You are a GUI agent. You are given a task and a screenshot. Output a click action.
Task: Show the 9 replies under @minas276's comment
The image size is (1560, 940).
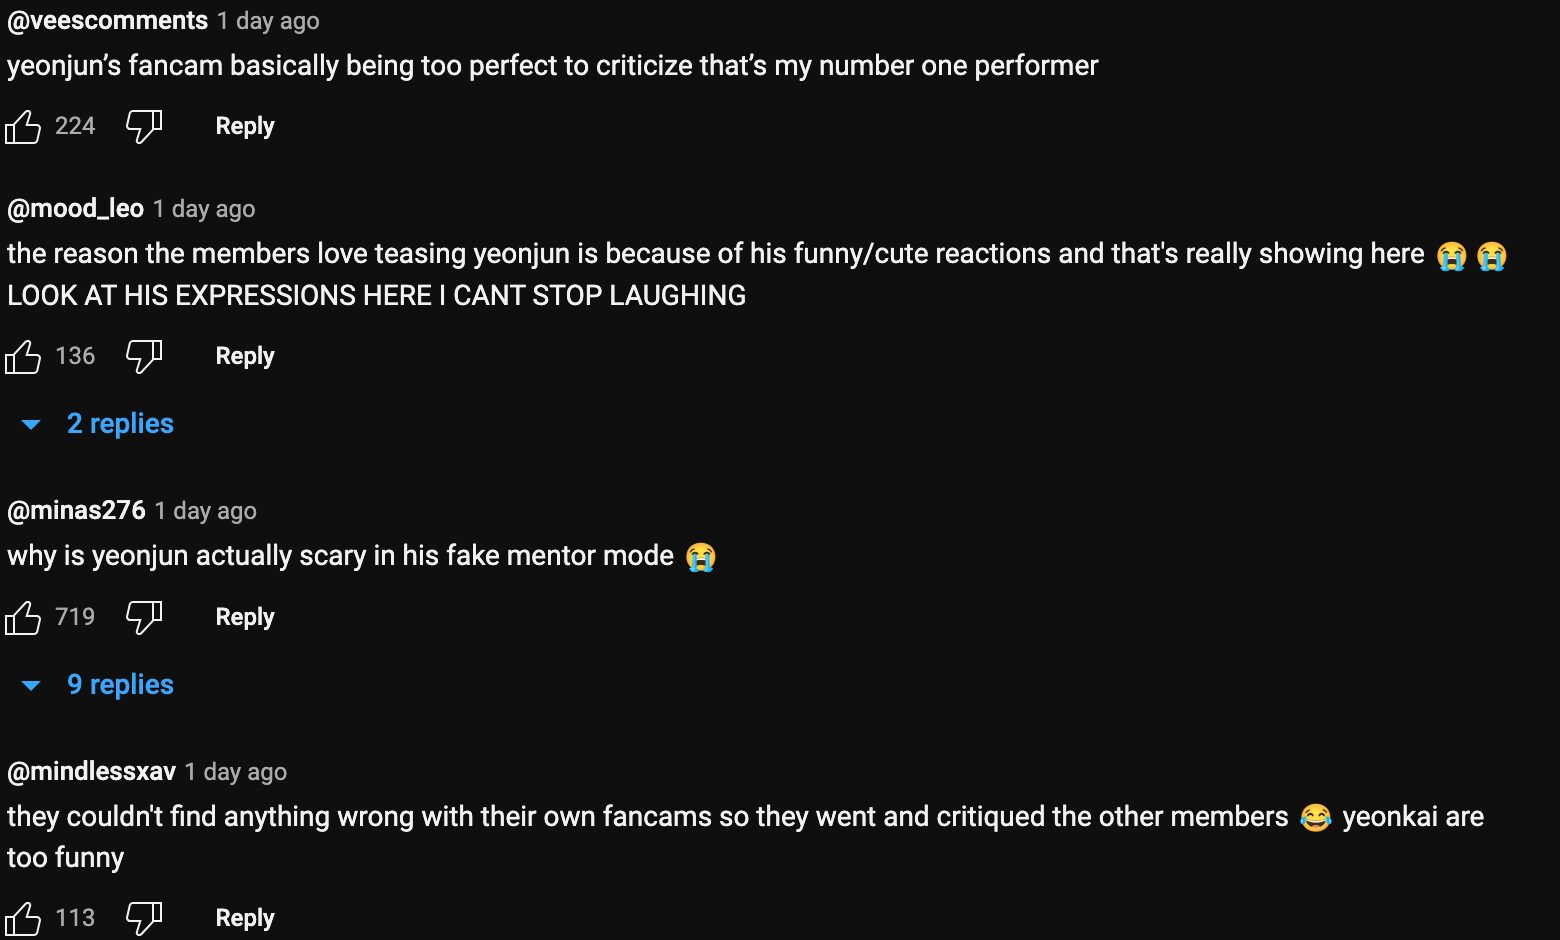tap(120, 684)
